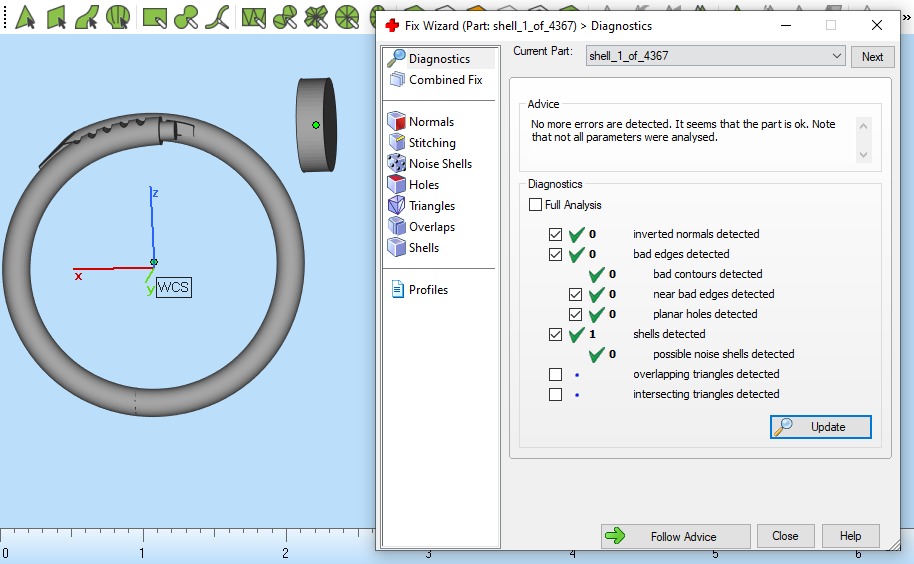Click the 'possible noise shells detected' label

pyautogui.click(x=723, y=354)
